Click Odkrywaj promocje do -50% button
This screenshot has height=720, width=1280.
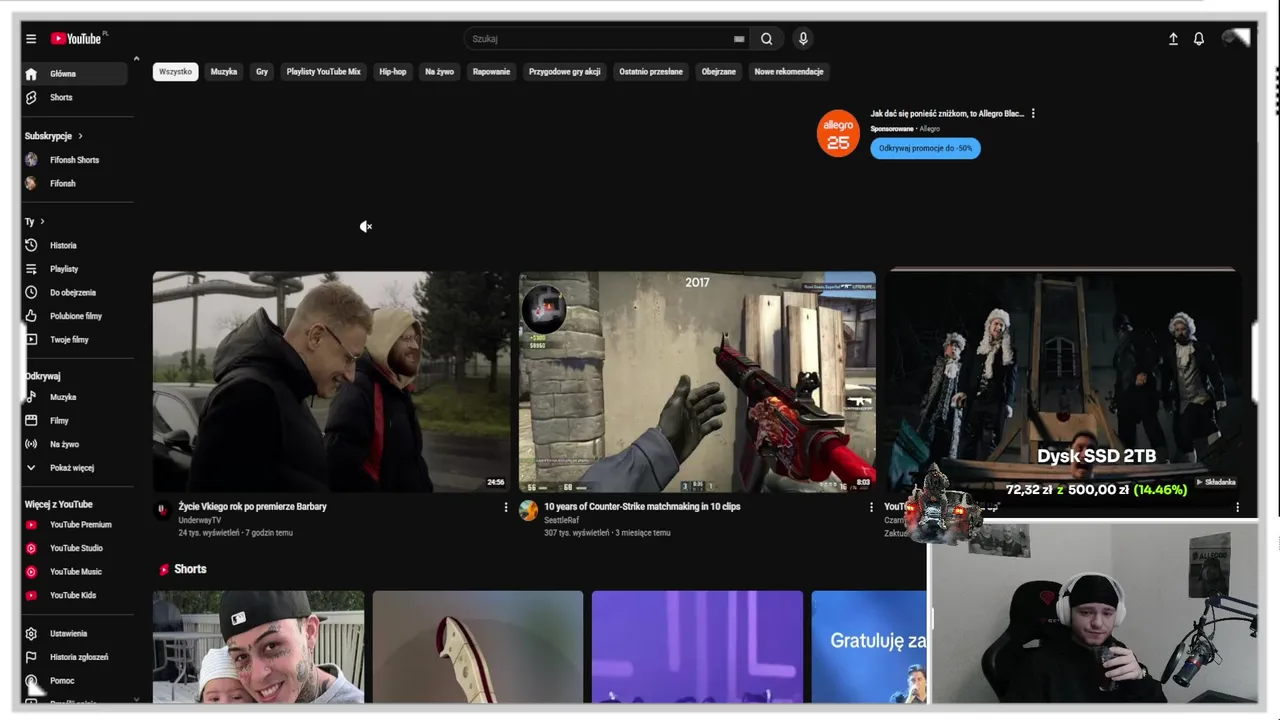point(925,148)
